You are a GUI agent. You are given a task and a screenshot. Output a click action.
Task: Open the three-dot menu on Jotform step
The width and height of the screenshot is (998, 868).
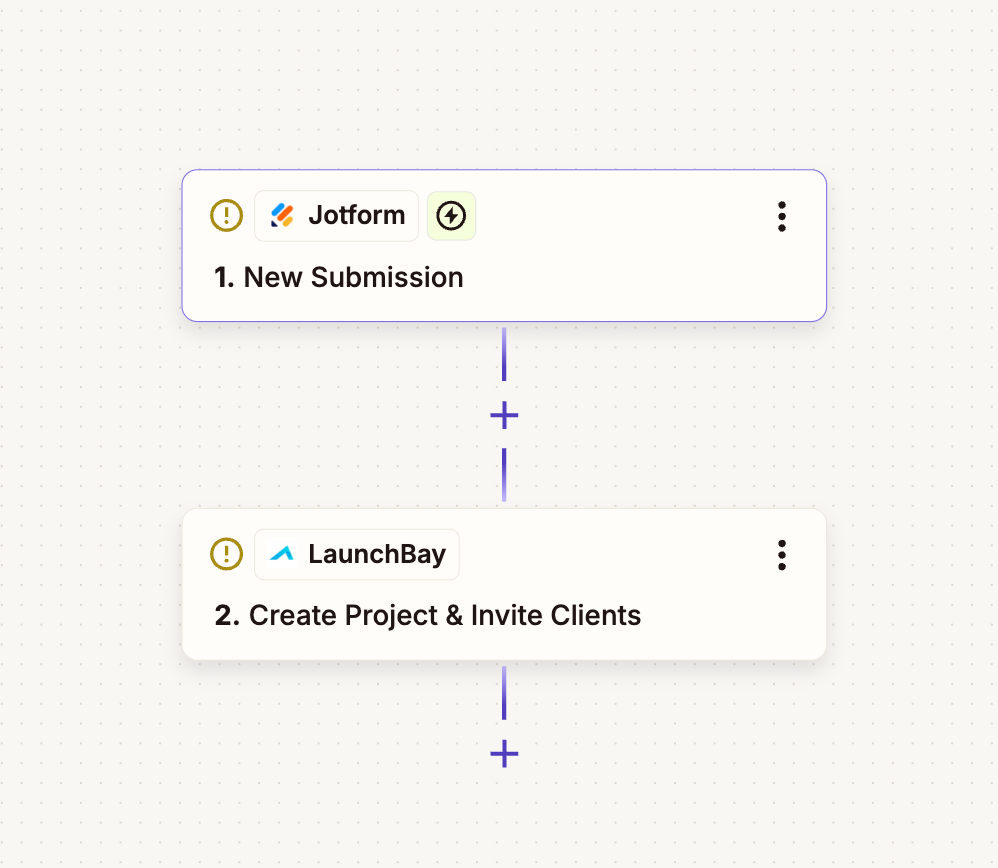pos(782,216)
